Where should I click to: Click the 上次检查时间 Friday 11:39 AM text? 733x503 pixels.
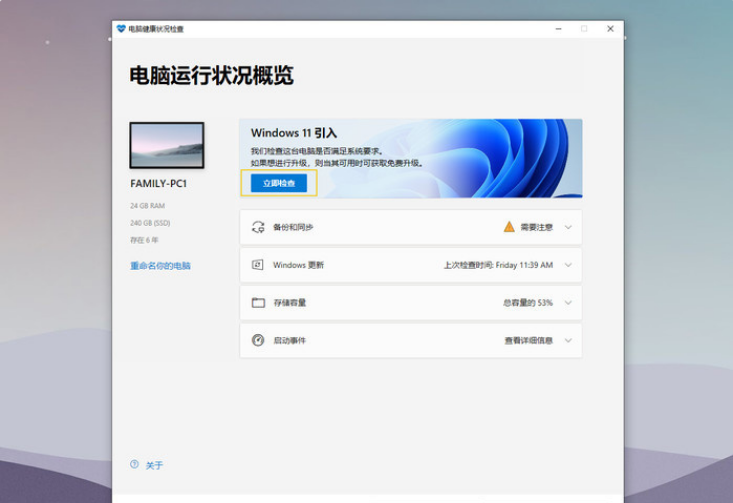tap(498, 265)
